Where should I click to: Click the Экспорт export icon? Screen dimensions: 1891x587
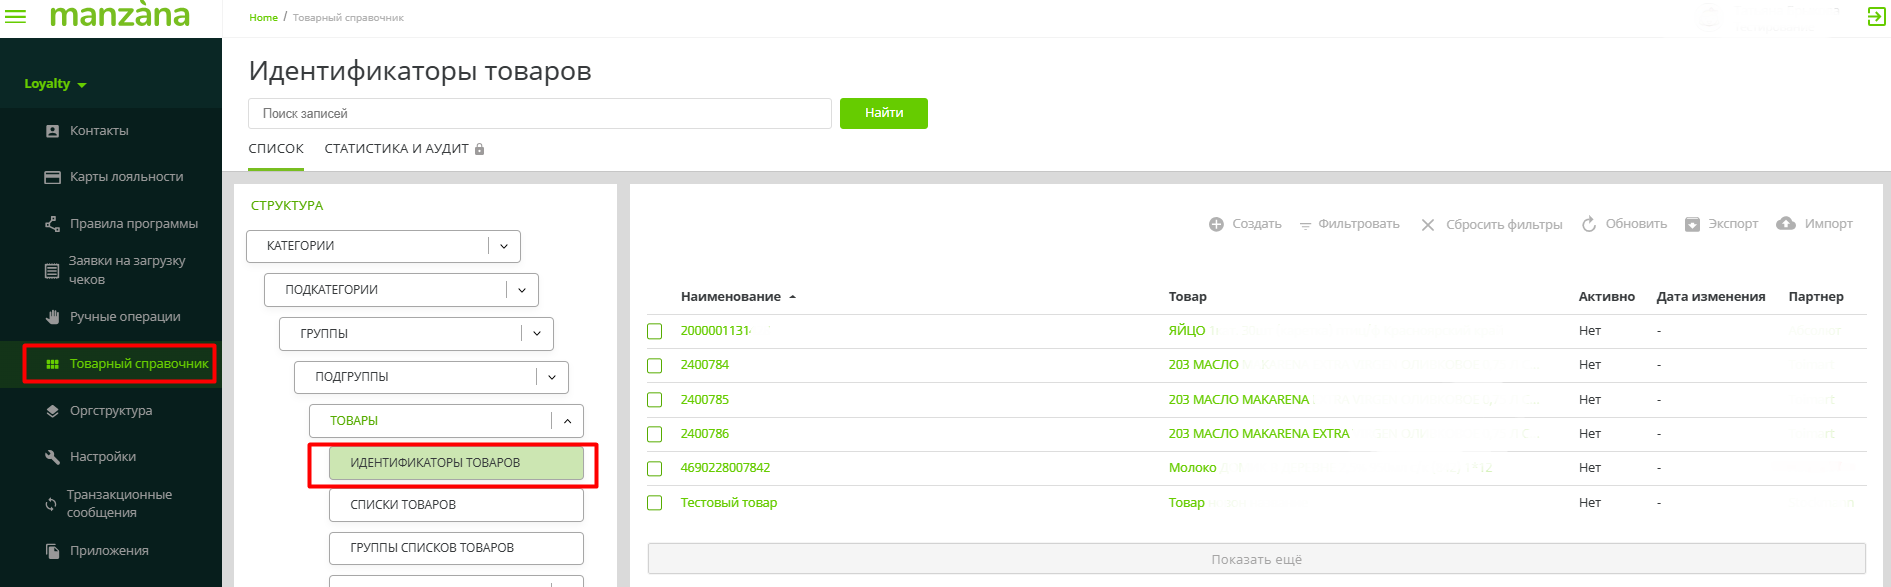1692,224
